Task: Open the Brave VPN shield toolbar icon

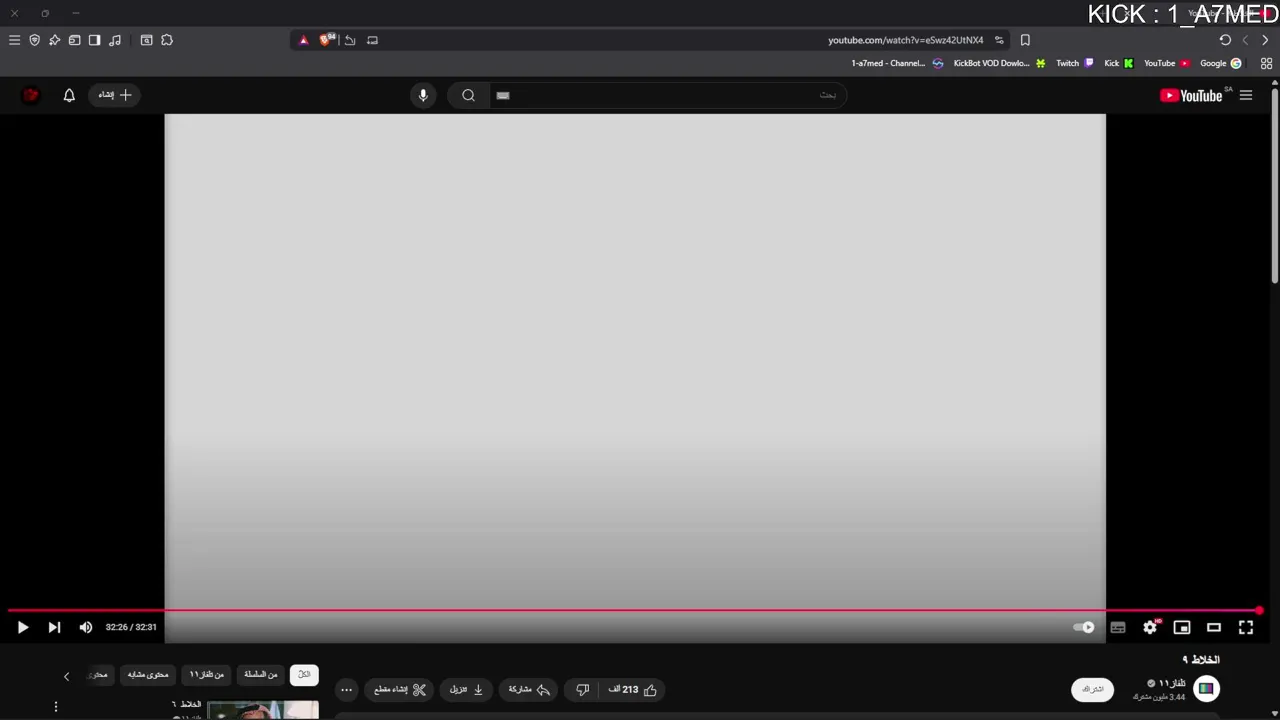Action: [34, 40]
